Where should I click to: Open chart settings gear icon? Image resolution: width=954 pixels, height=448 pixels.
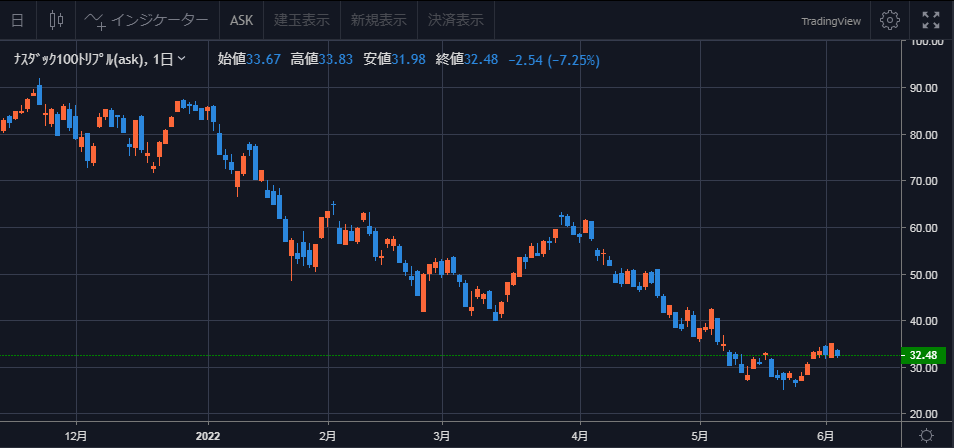(890, 20)
